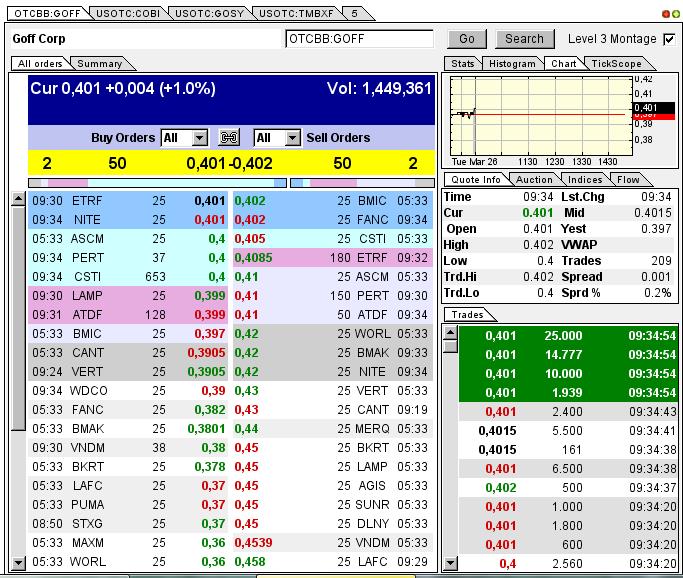Click the green circle icon at top right
The image size is (683, 578).
[x=676, y=14]
